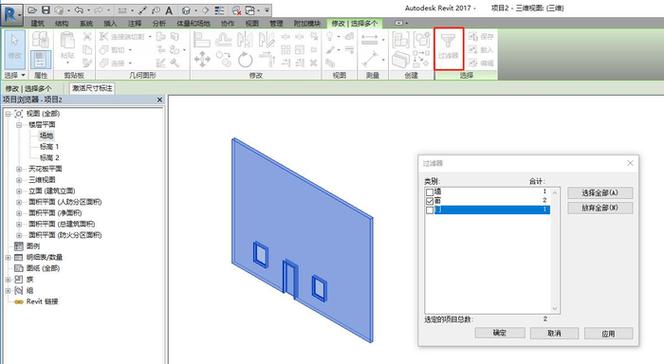Expand the 立面 (建筑立面) tree node
Image resolution: width=664 pixels, height=364 pixels.
pos(19,191)
